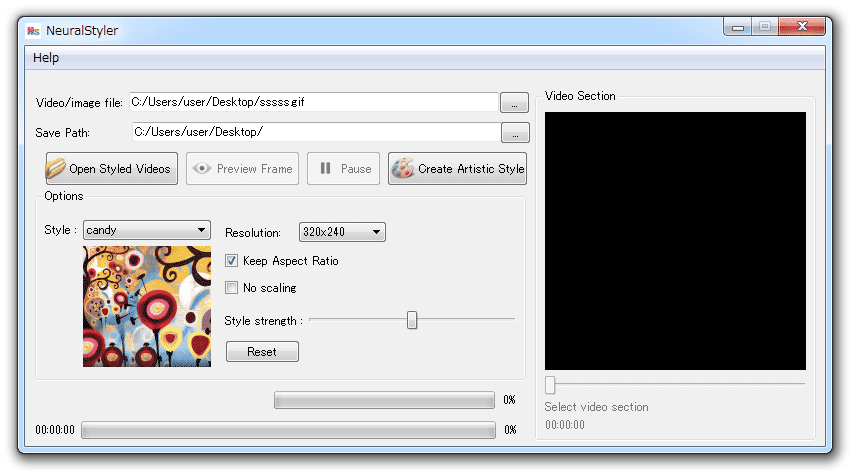853x476 pixels.
Task: Minimize the NeuralStyler window
Action: (x=738, y=27)
